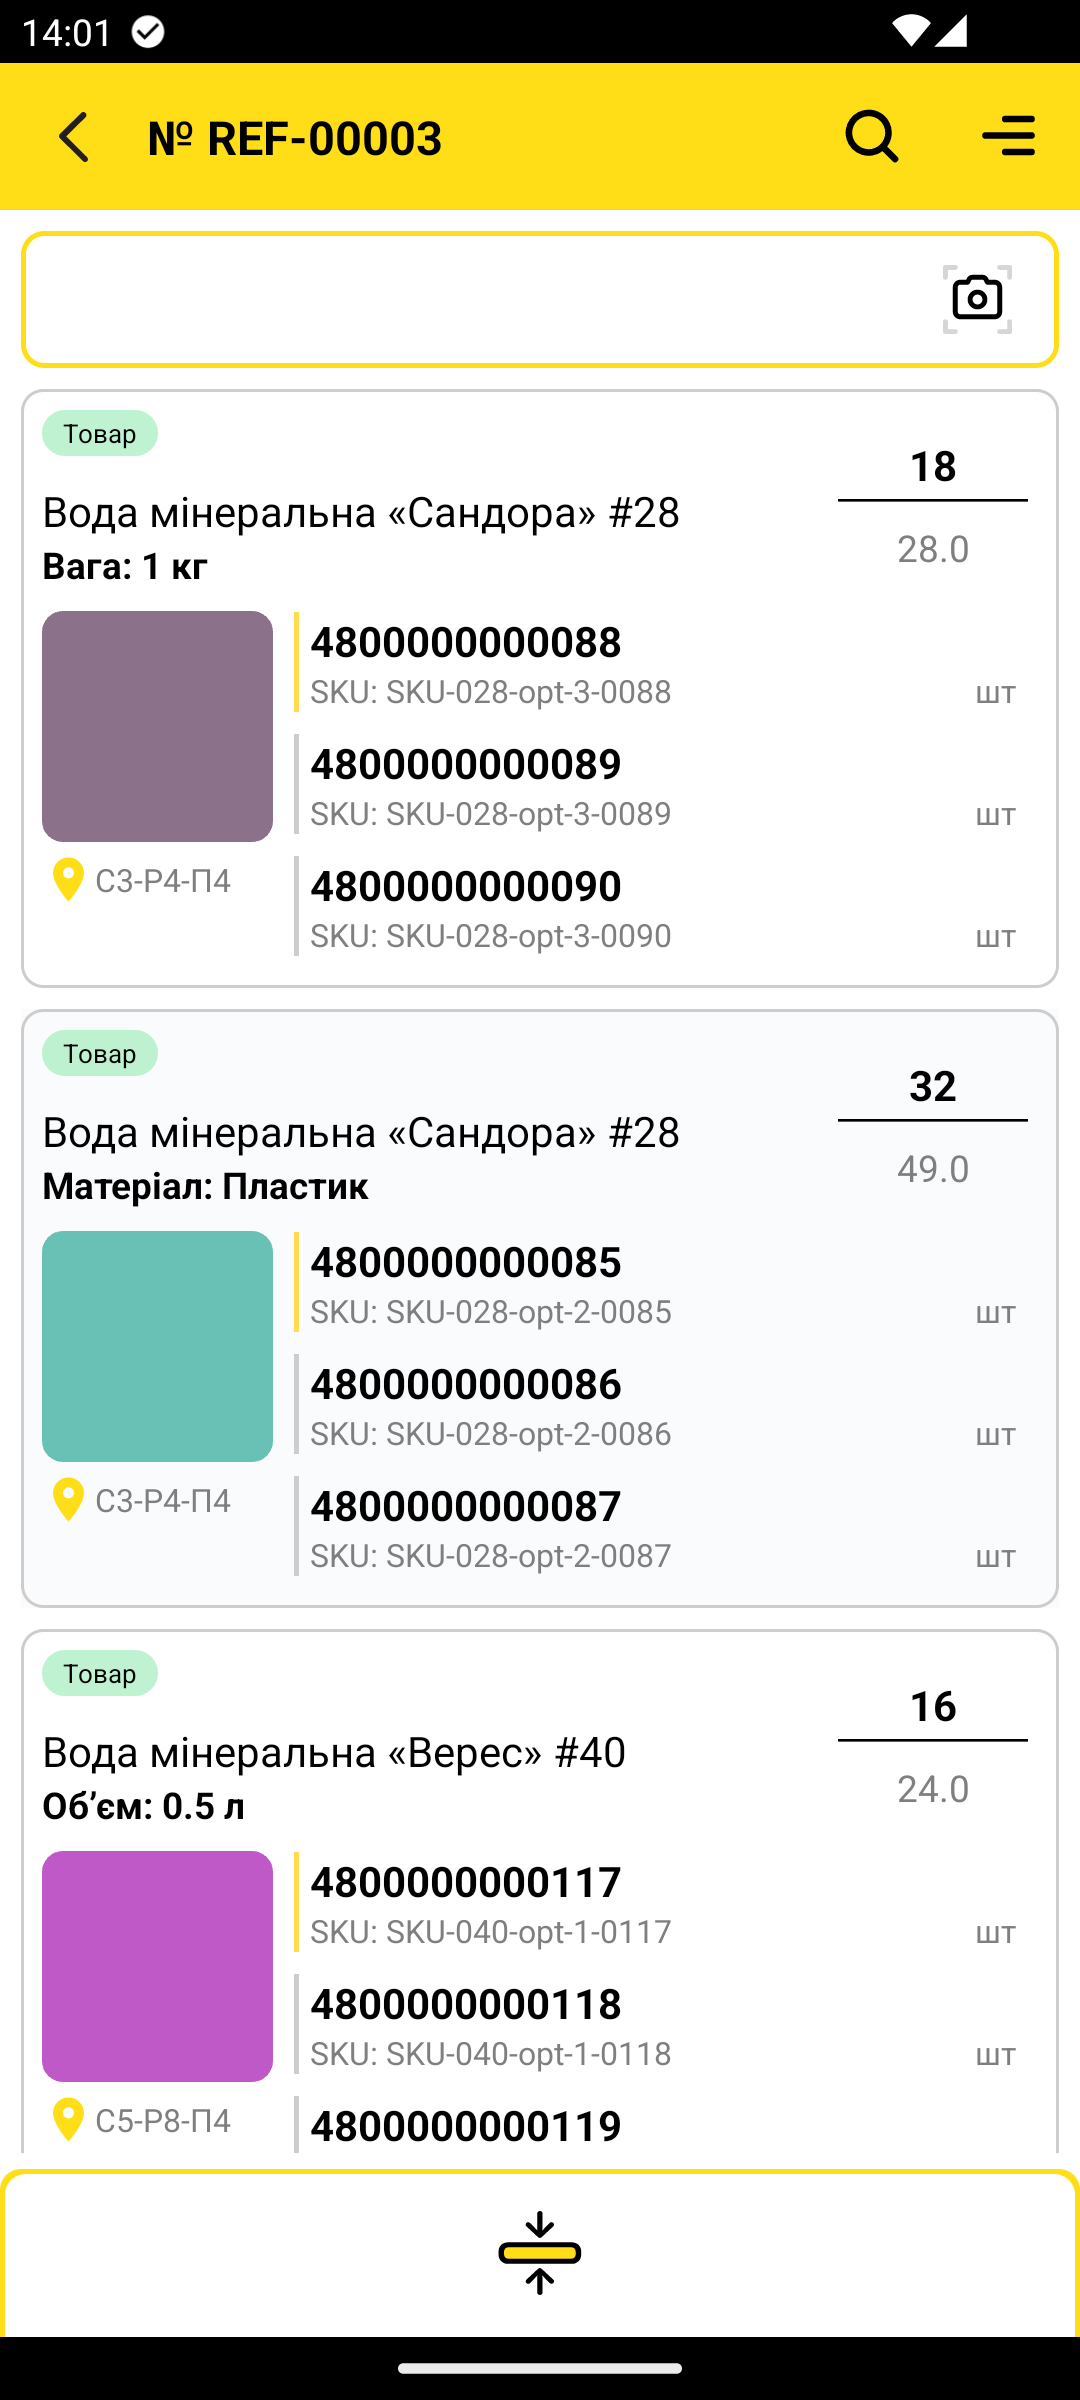Open search with the magnifier icon
1080x2400 pixels.
pyautogui.click(x=872, y=137)
